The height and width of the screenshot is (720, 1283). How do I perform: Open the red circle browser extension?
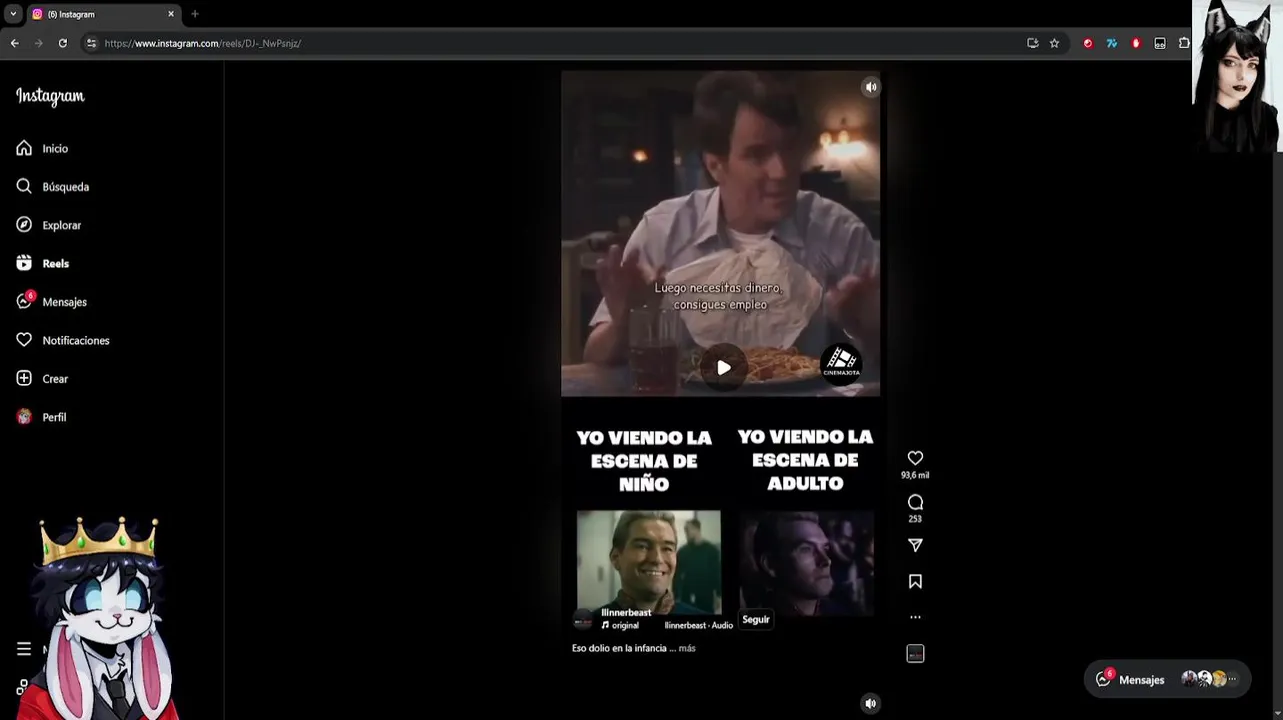tap(1088, 43)
